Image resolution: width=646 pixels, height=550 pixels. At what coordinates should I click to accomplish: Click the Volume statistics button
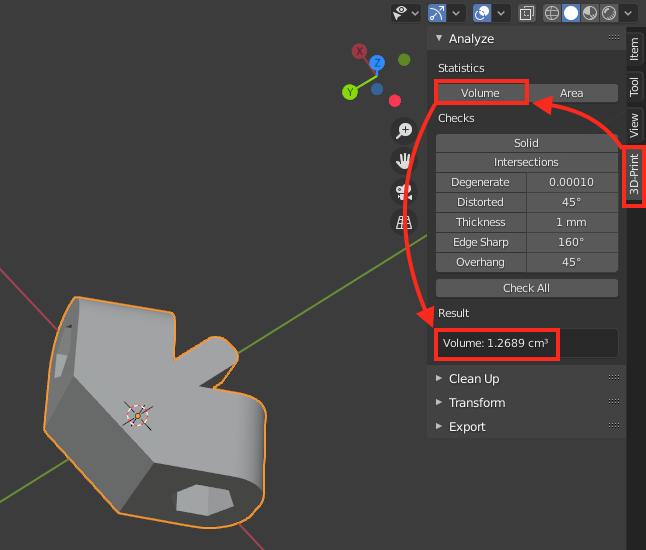click(x=480, y=93)
